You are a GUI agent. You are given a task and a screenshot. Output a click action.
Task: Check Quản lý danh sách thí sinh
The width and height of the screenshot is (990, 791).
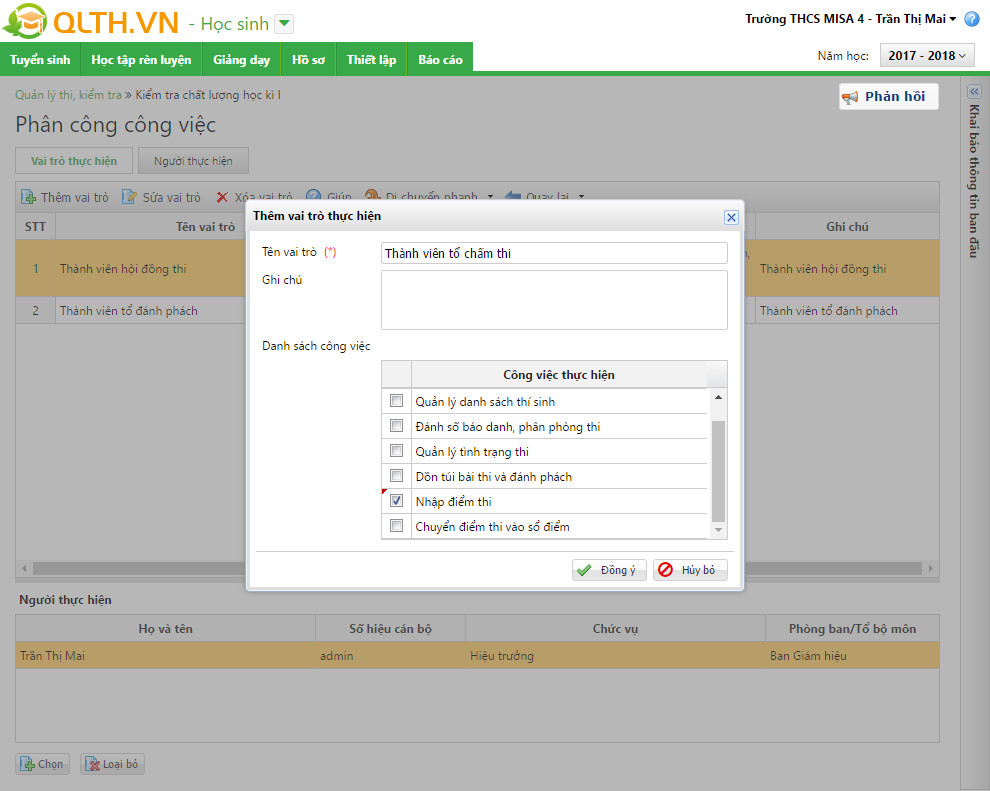point(397,401)
